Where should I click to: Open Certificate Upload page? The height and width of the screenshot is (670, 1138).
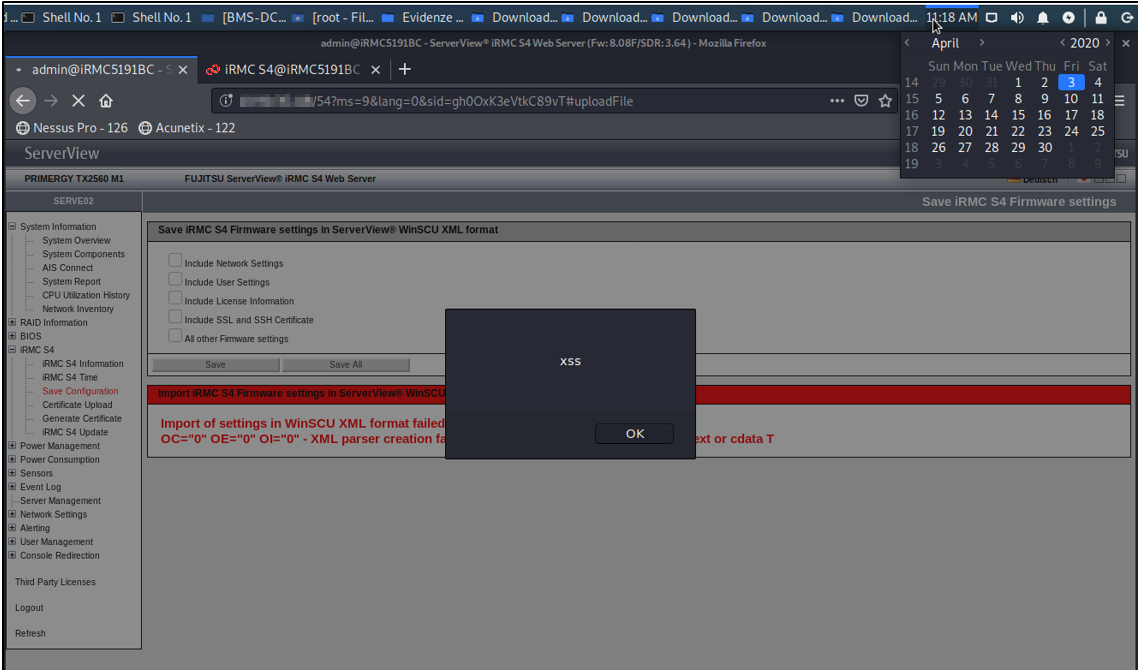click(77, 405)
